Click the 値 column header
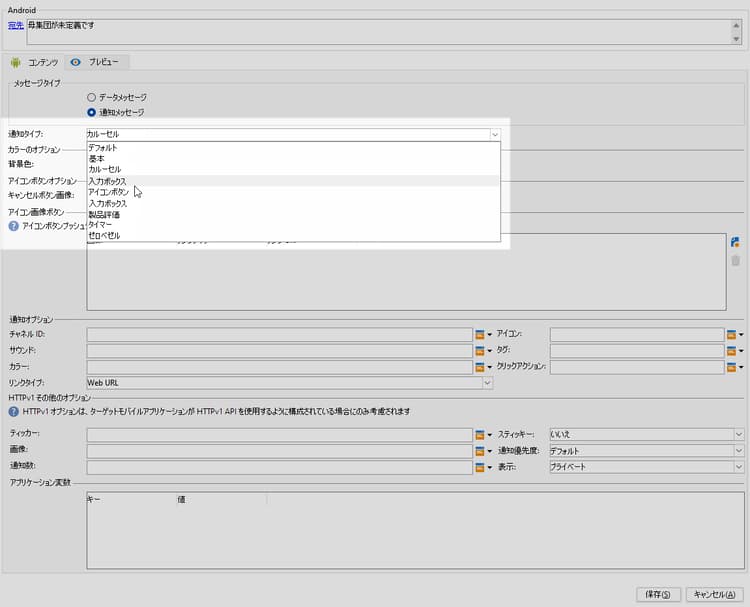This screenshot has width=750, height=607. [x=221, y=499]
